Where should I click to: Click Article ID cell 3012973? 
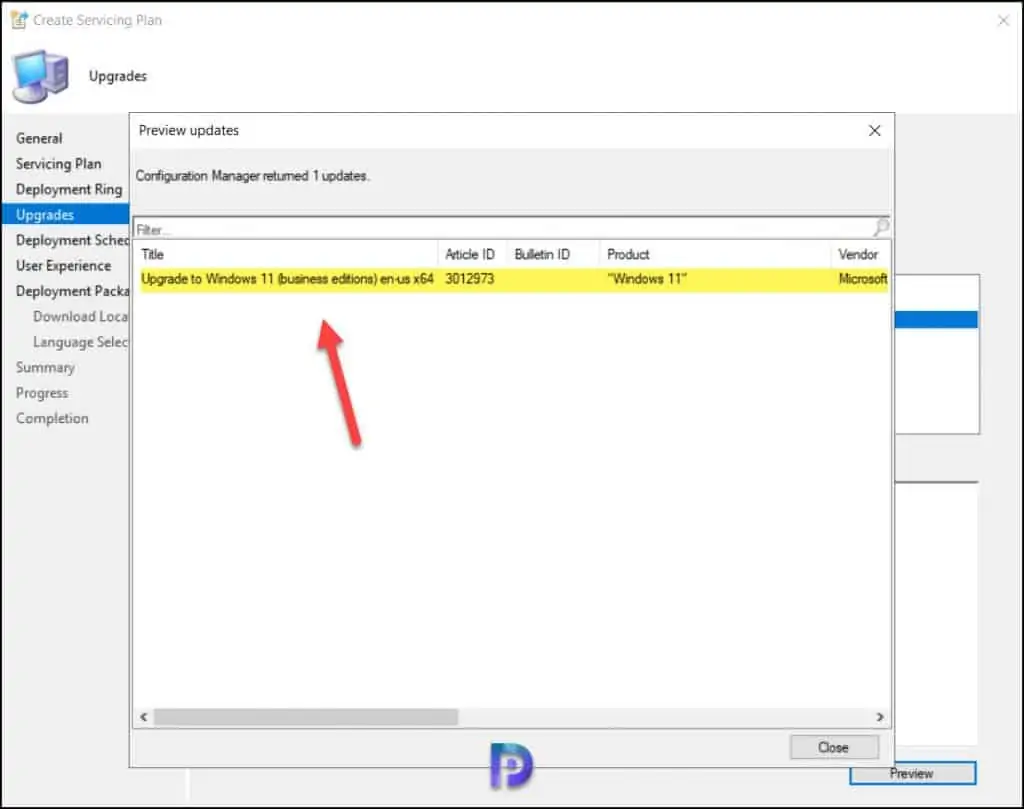(x=470, y=279)
